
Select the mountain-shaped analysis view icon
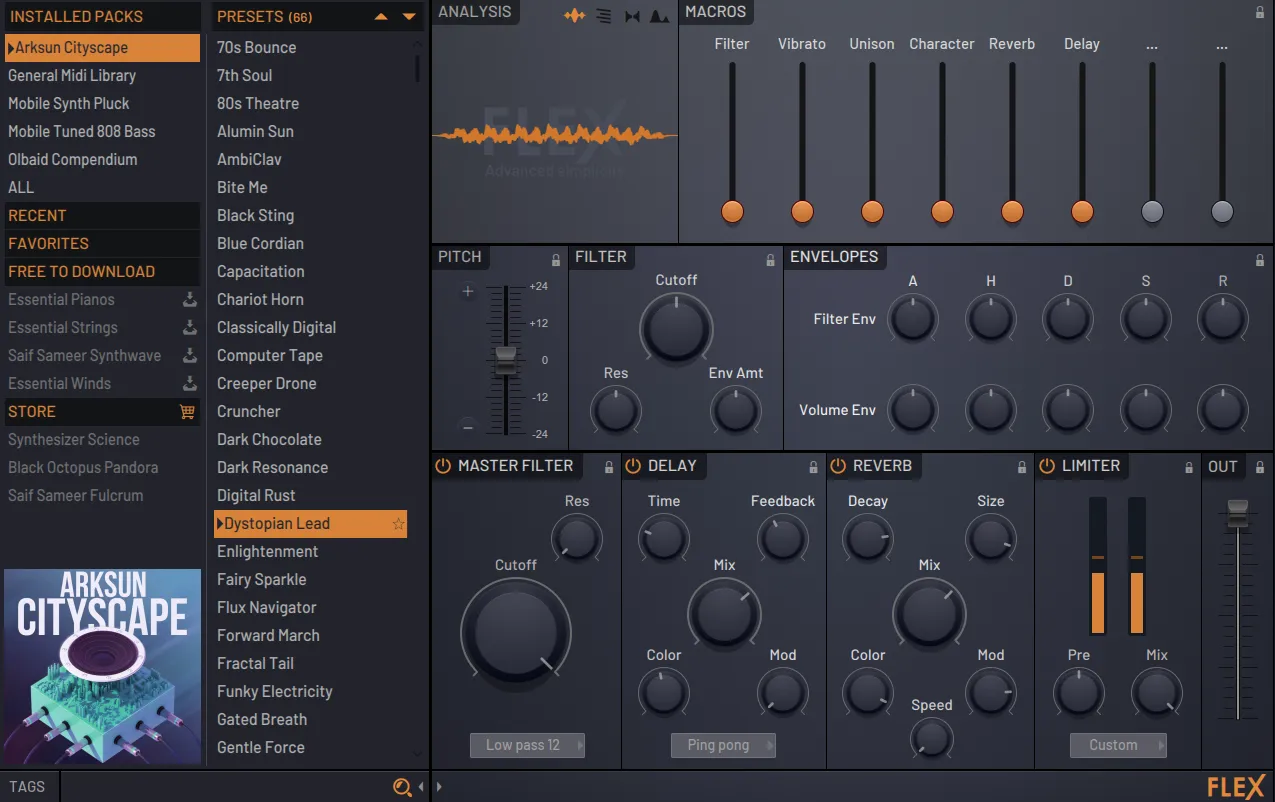tap(659, 16)
